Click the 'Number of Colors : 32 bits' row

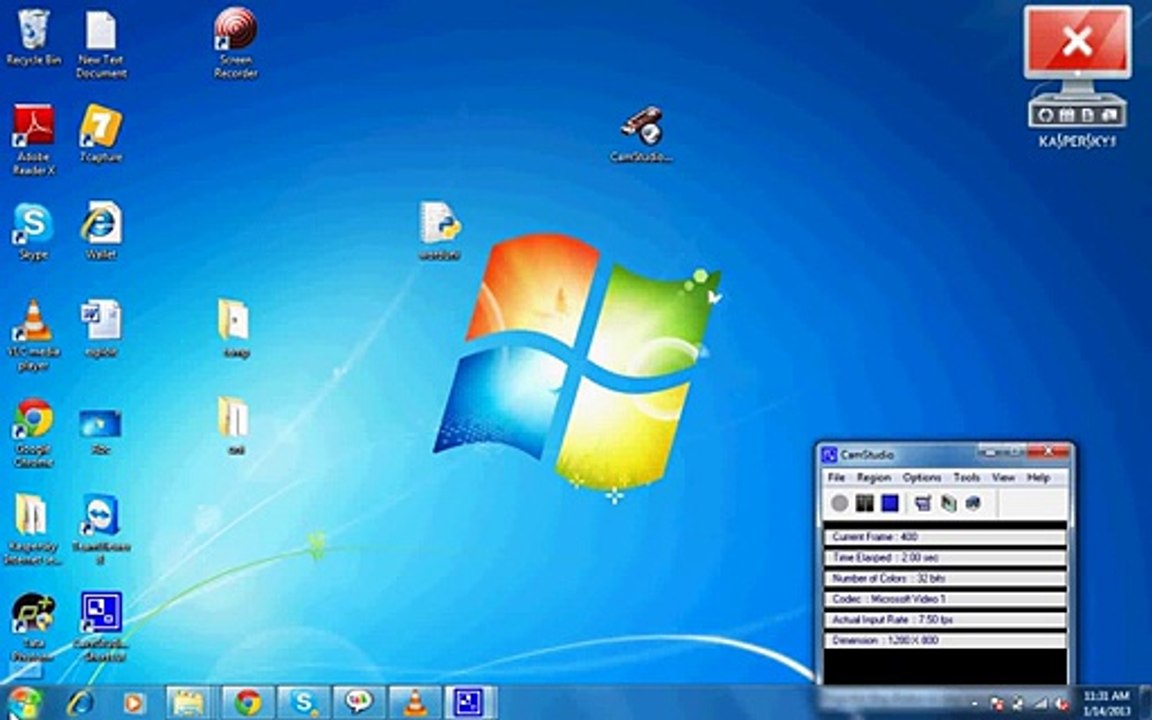point(945,578)
